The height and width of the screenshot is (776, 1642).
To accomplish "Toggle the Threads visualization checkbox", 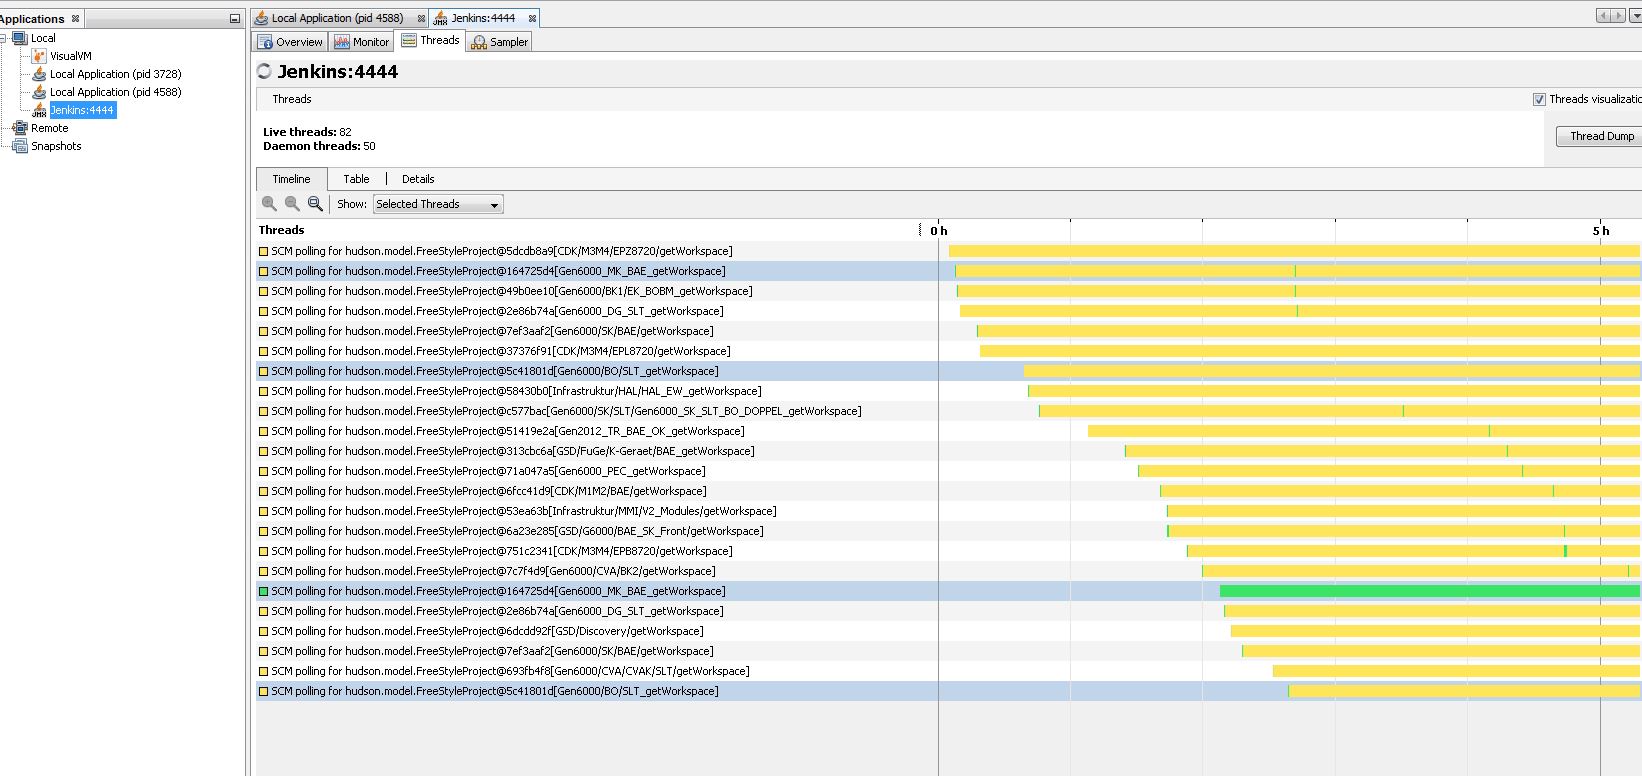I will tap(1539, 99).
